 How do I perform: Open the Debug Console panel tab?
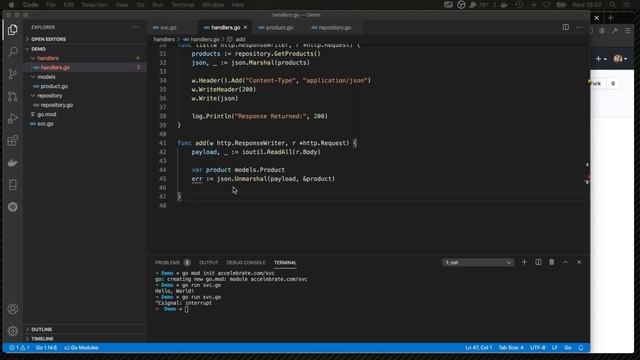pos(246,262)
